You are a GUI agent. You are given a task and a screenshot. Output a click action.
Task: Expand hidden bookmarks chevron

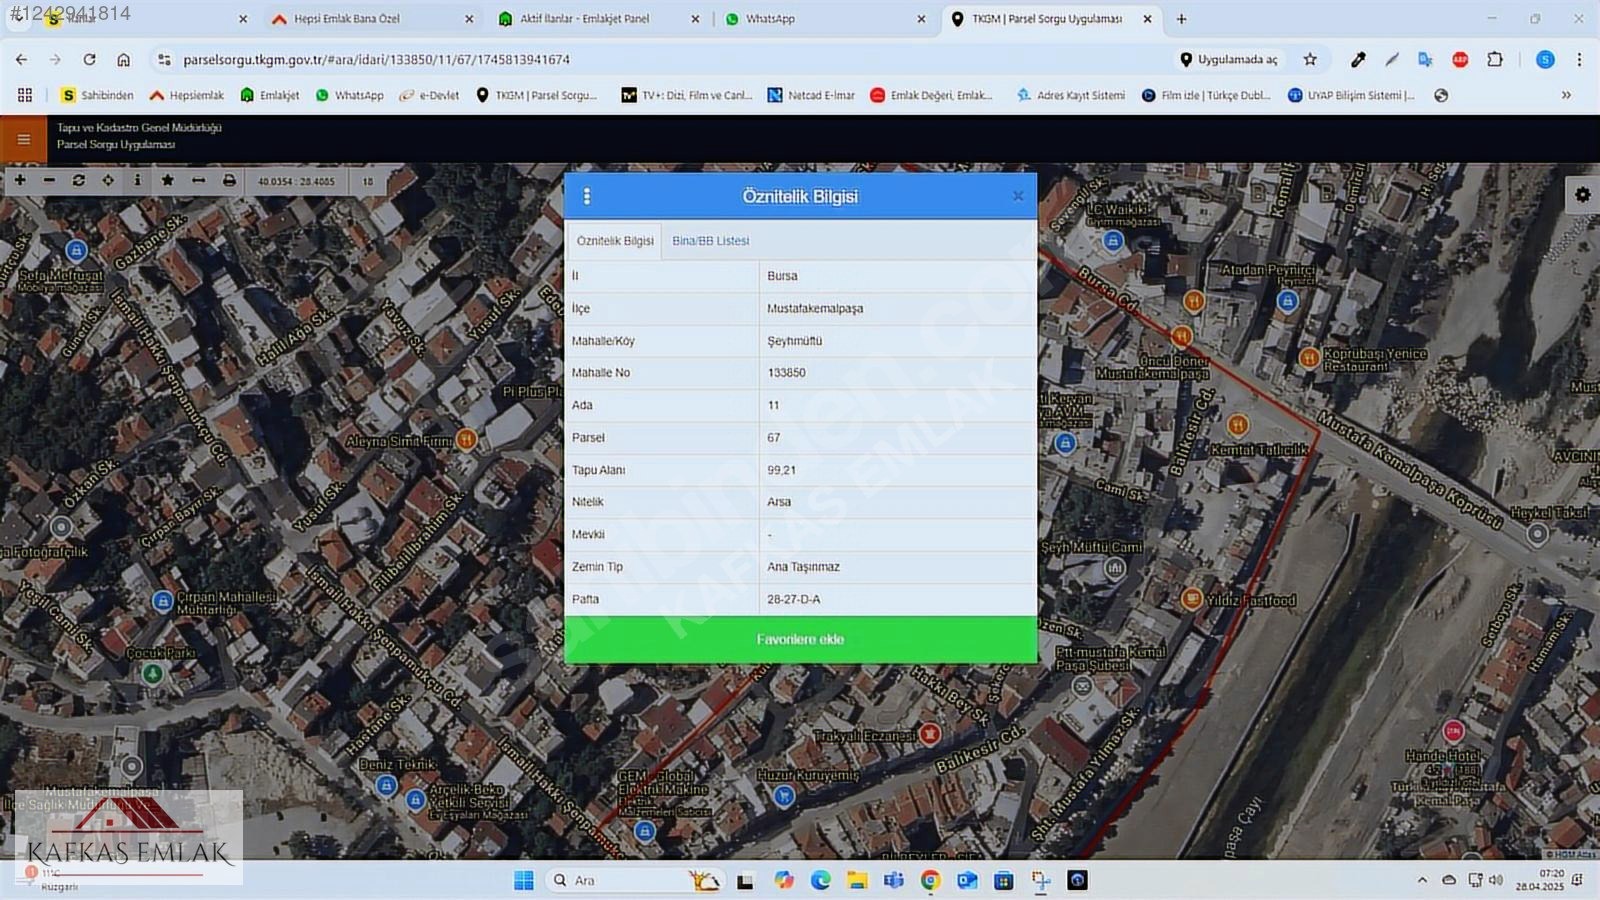1566,95
